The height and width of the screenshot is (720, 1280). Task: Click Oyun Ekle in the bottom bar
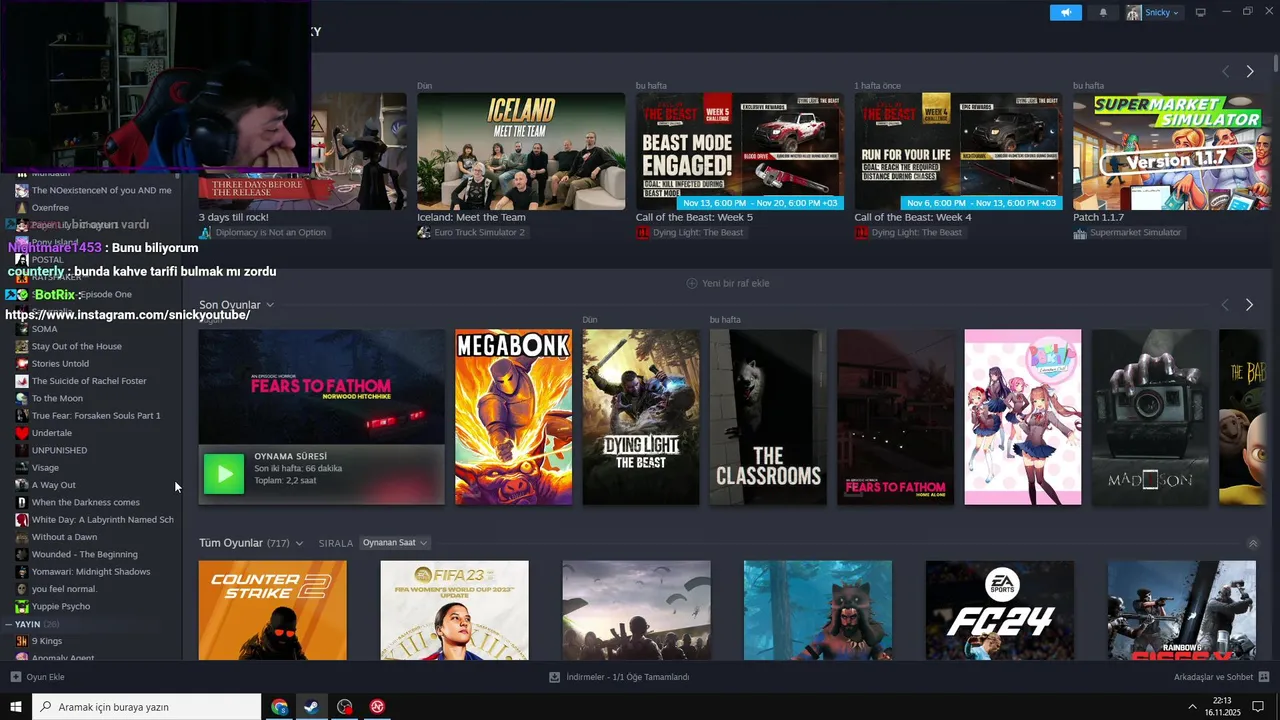point(38,677)
